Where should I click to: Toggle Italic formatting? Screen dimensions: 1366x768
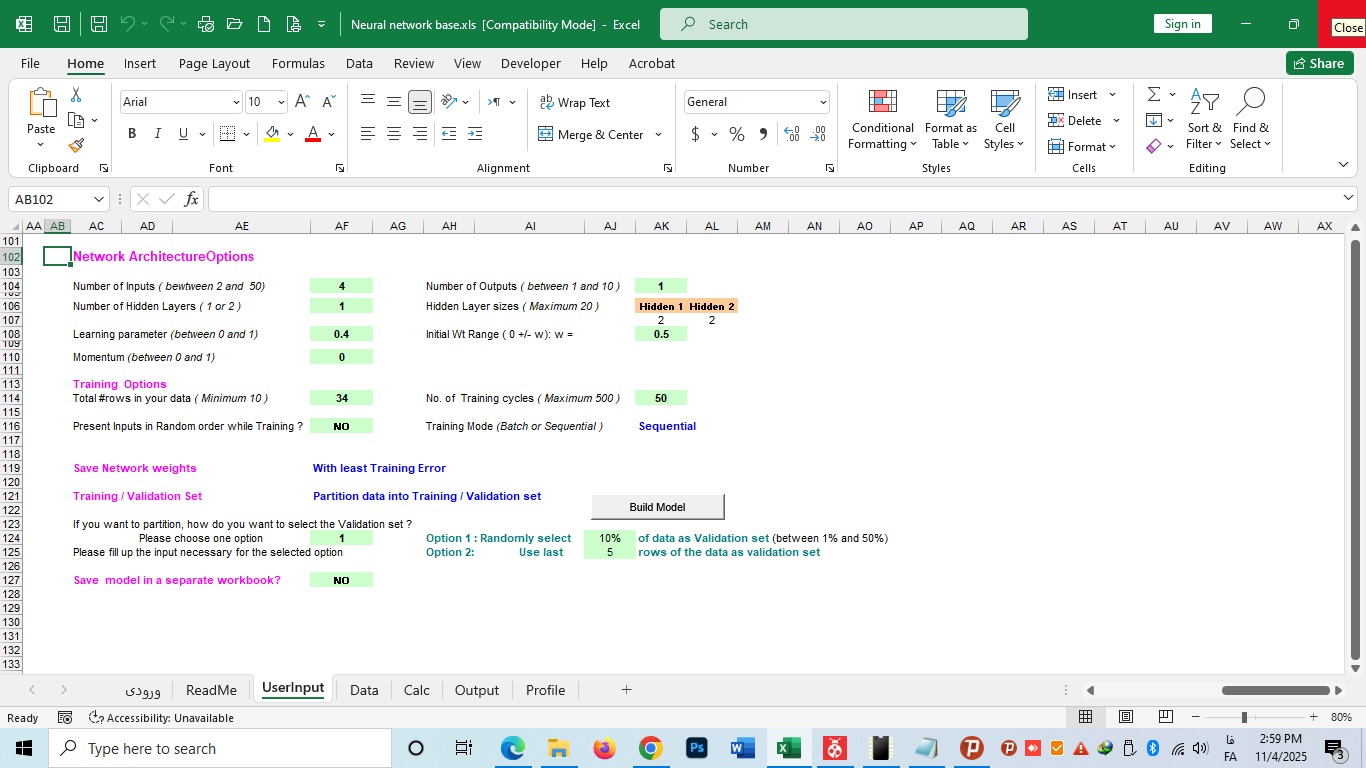click(157, 134)
